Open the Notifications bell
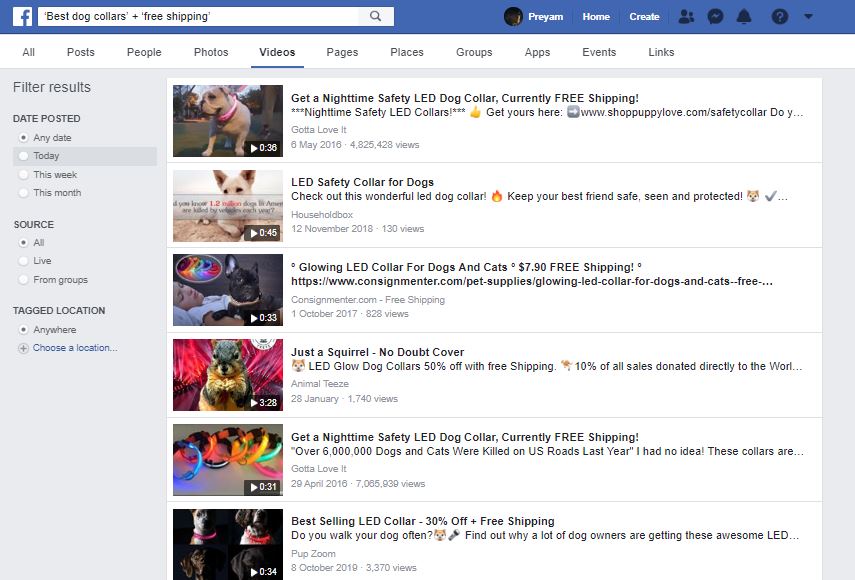Screen dimensions: 855x580 744,17
